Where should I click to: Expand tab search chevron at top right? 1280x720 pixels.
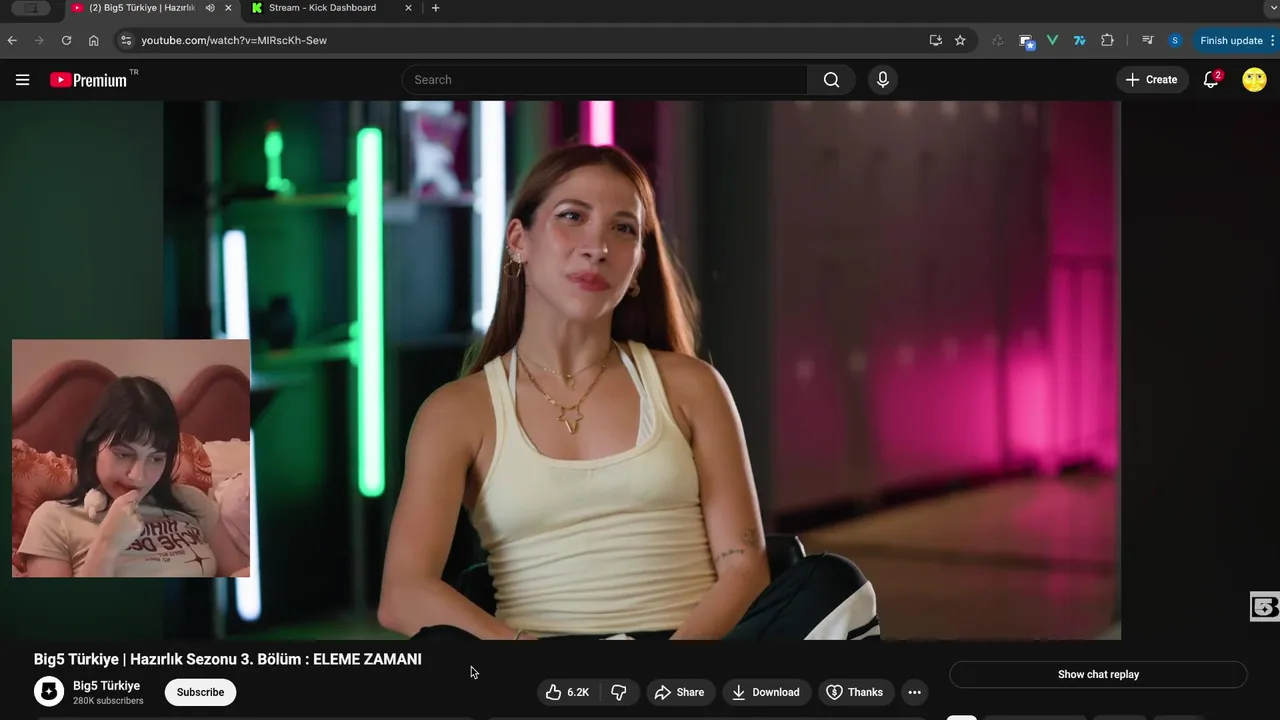click(x=1271, y=8)
